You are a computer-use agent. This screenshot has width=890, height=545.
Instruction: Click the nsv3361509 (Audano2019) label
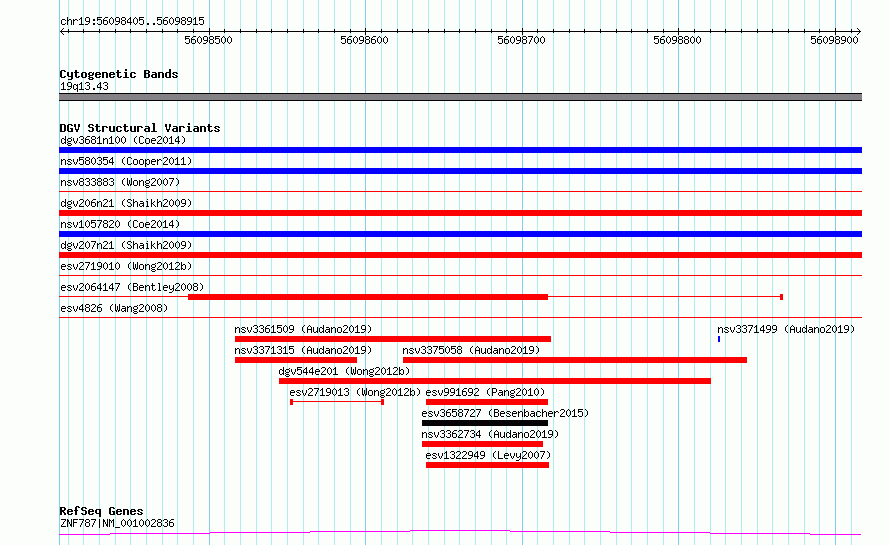pos(303,329)
